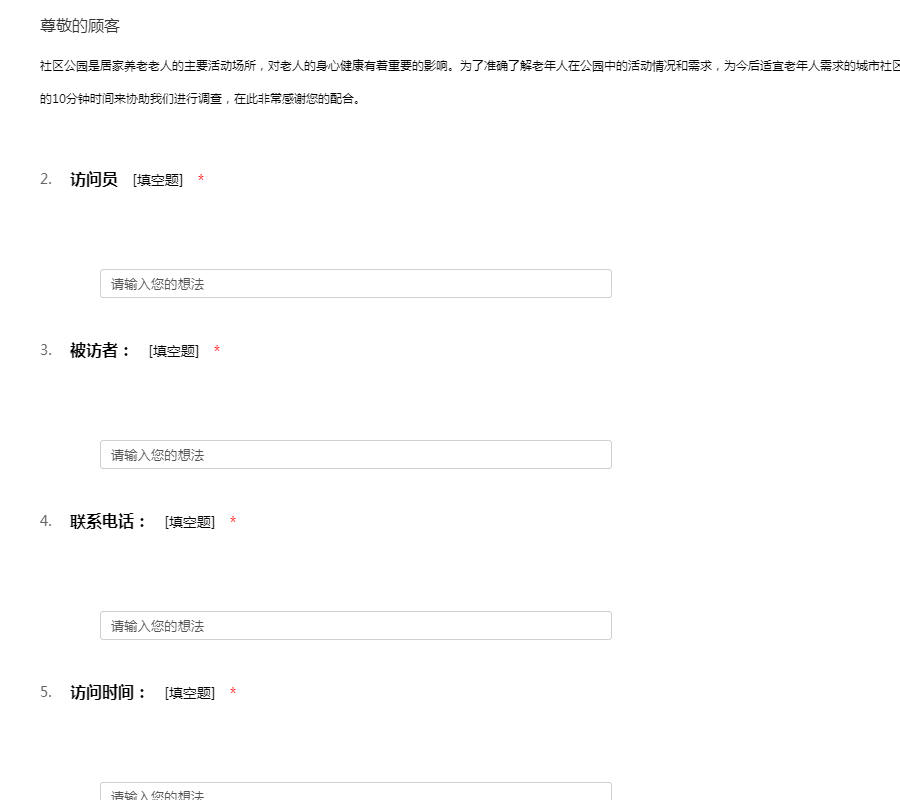Click the red required asterisk for 被访者

[217, 351]
